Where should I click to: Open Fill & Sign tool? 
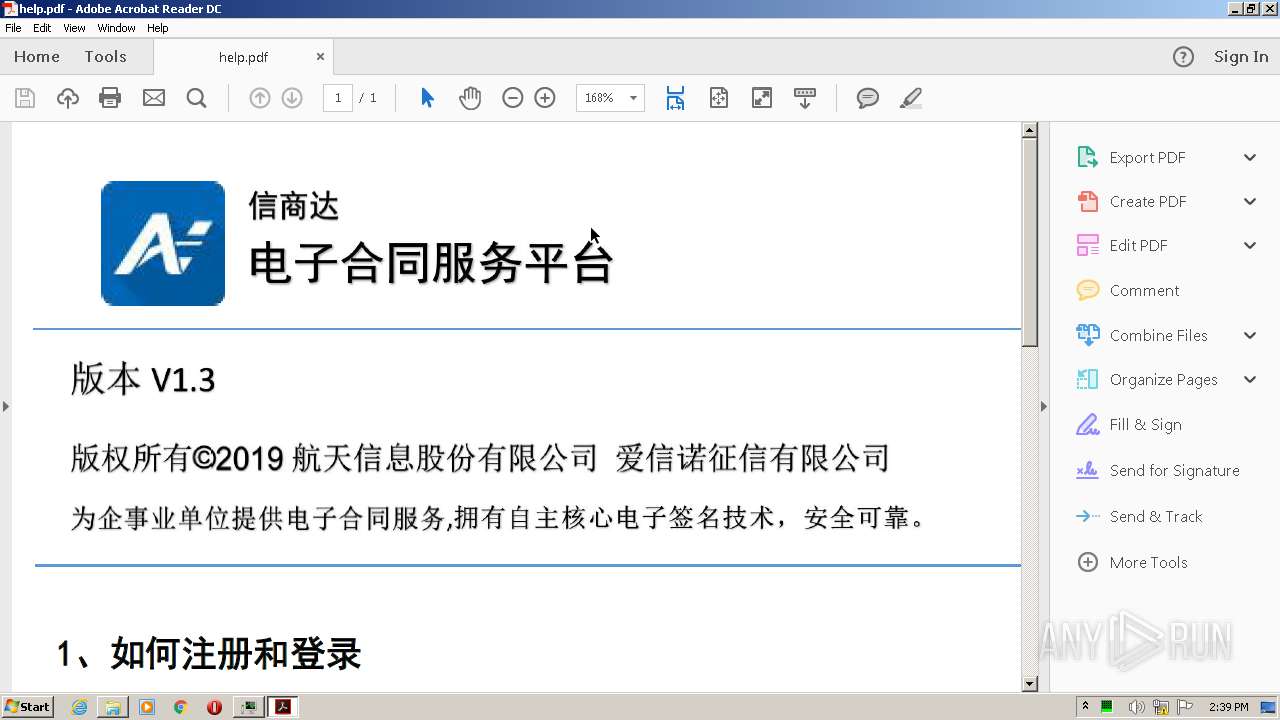pyautogui.click(x=1145, y=424)
